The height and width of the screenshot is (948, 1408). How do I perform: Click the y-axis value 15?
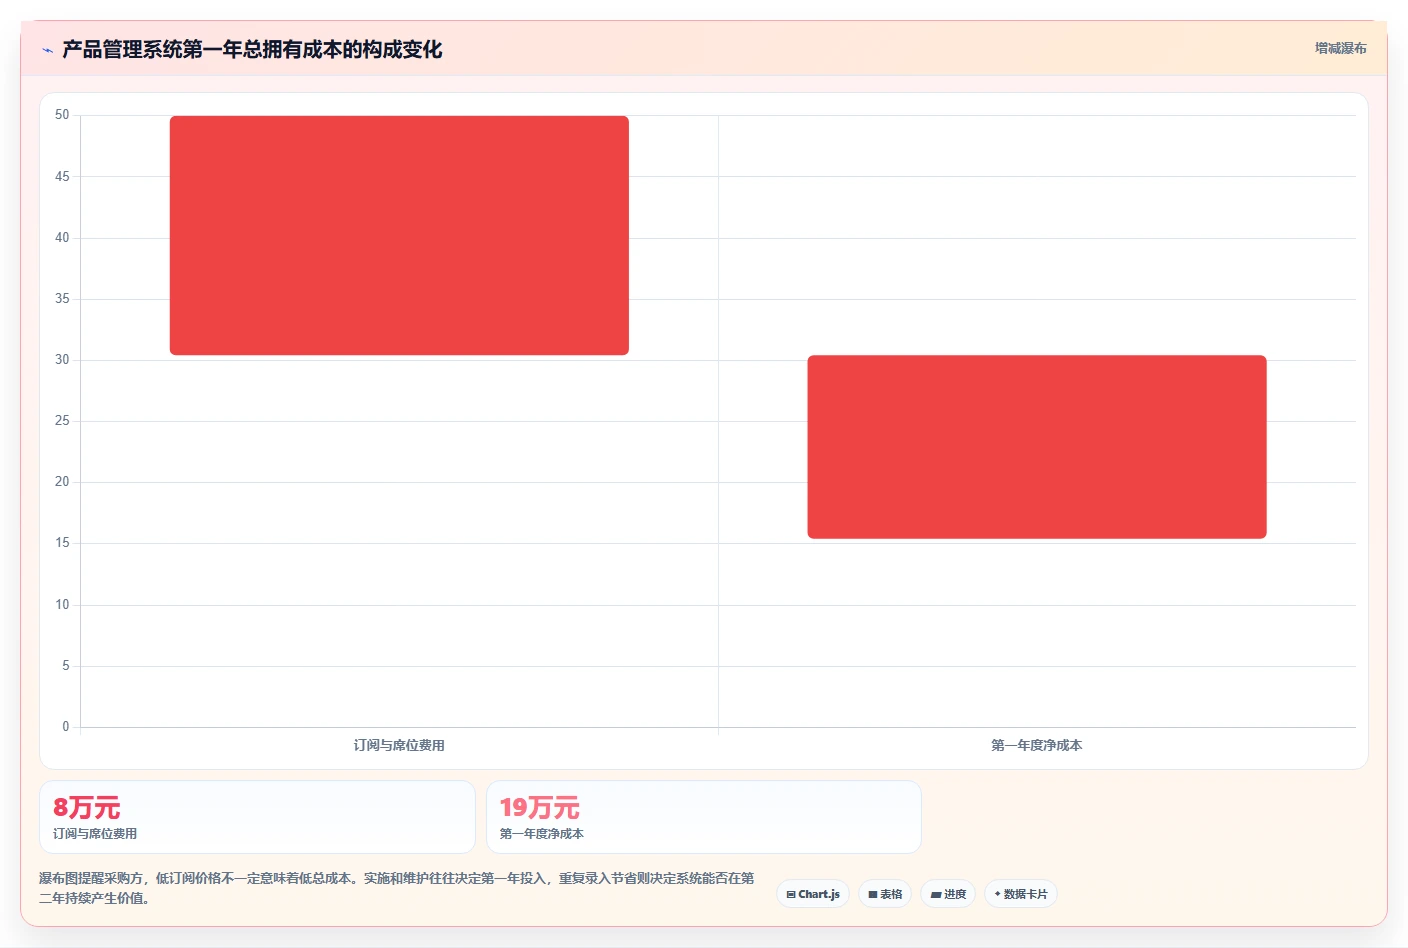coord(62,542)
